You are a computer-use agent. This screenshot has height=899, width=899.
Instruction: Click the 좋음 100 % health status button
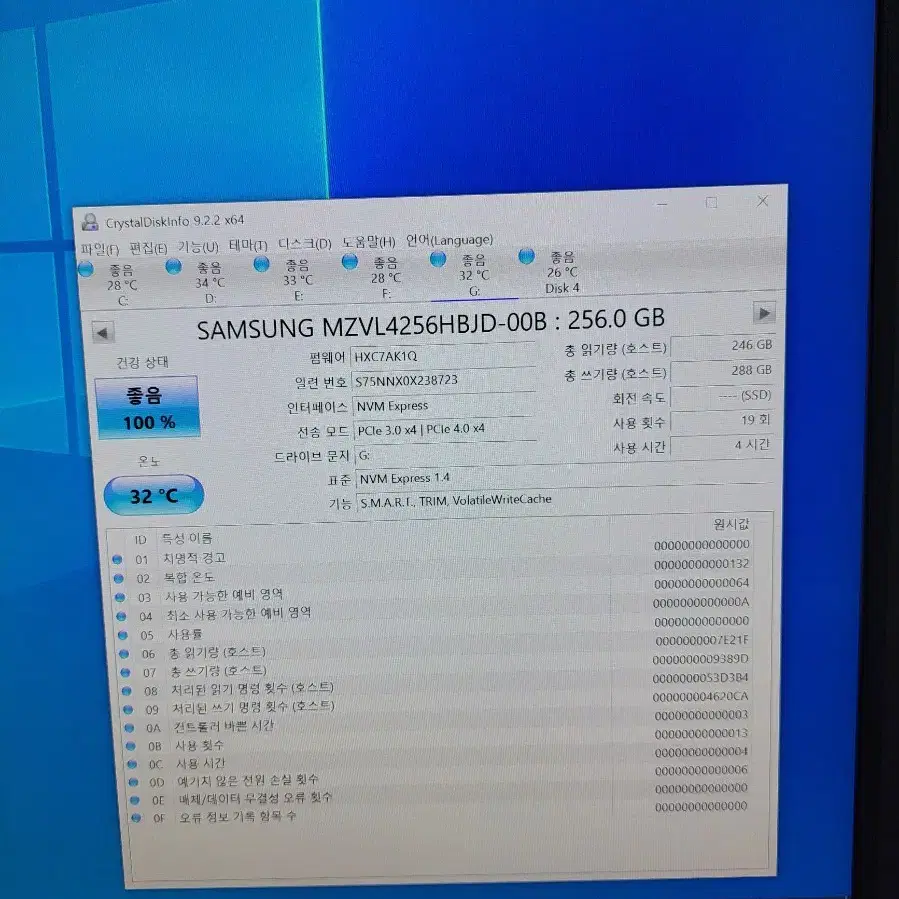tap(148, 408)
